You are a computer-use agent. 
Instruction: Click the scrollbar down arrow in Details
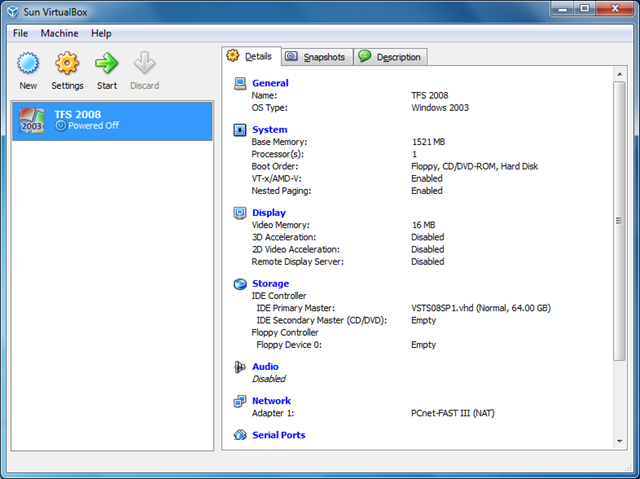click(x=620, y=441)
